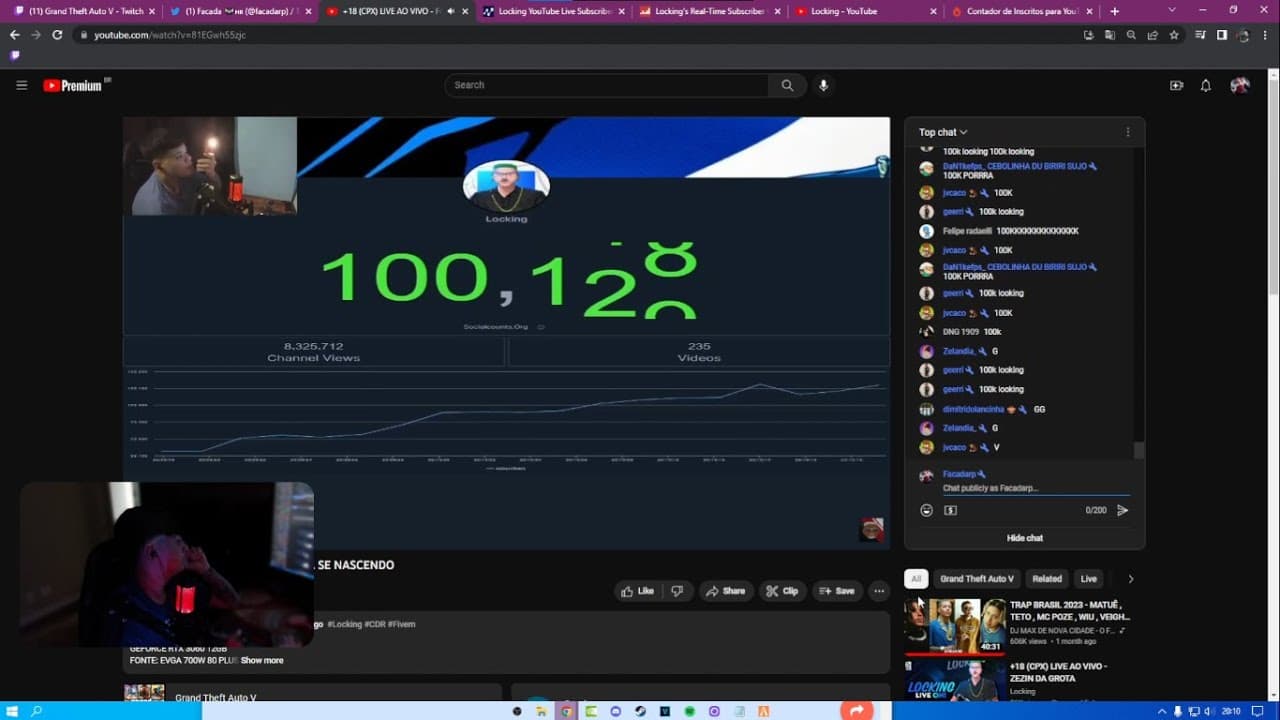Open the YouTube guide hamburger menu
This screenshot has height=720, width=1280.
[x=21, y=85]
